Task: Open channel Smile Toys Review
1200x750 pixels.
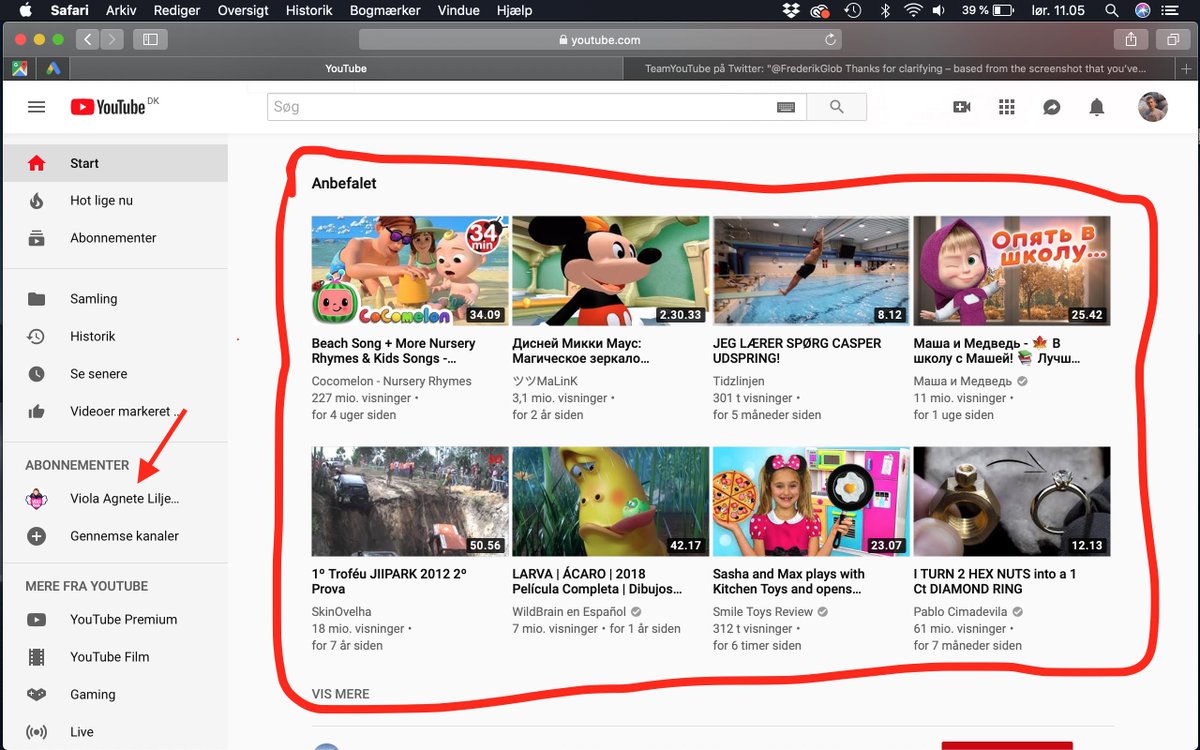Action: (763, 612)
